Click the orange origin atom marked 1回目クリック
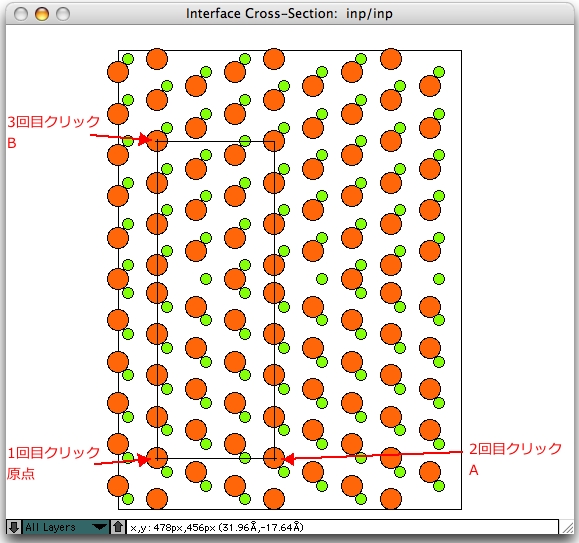The width and height of the screenshot is (579, 543). tap(157, 458)
